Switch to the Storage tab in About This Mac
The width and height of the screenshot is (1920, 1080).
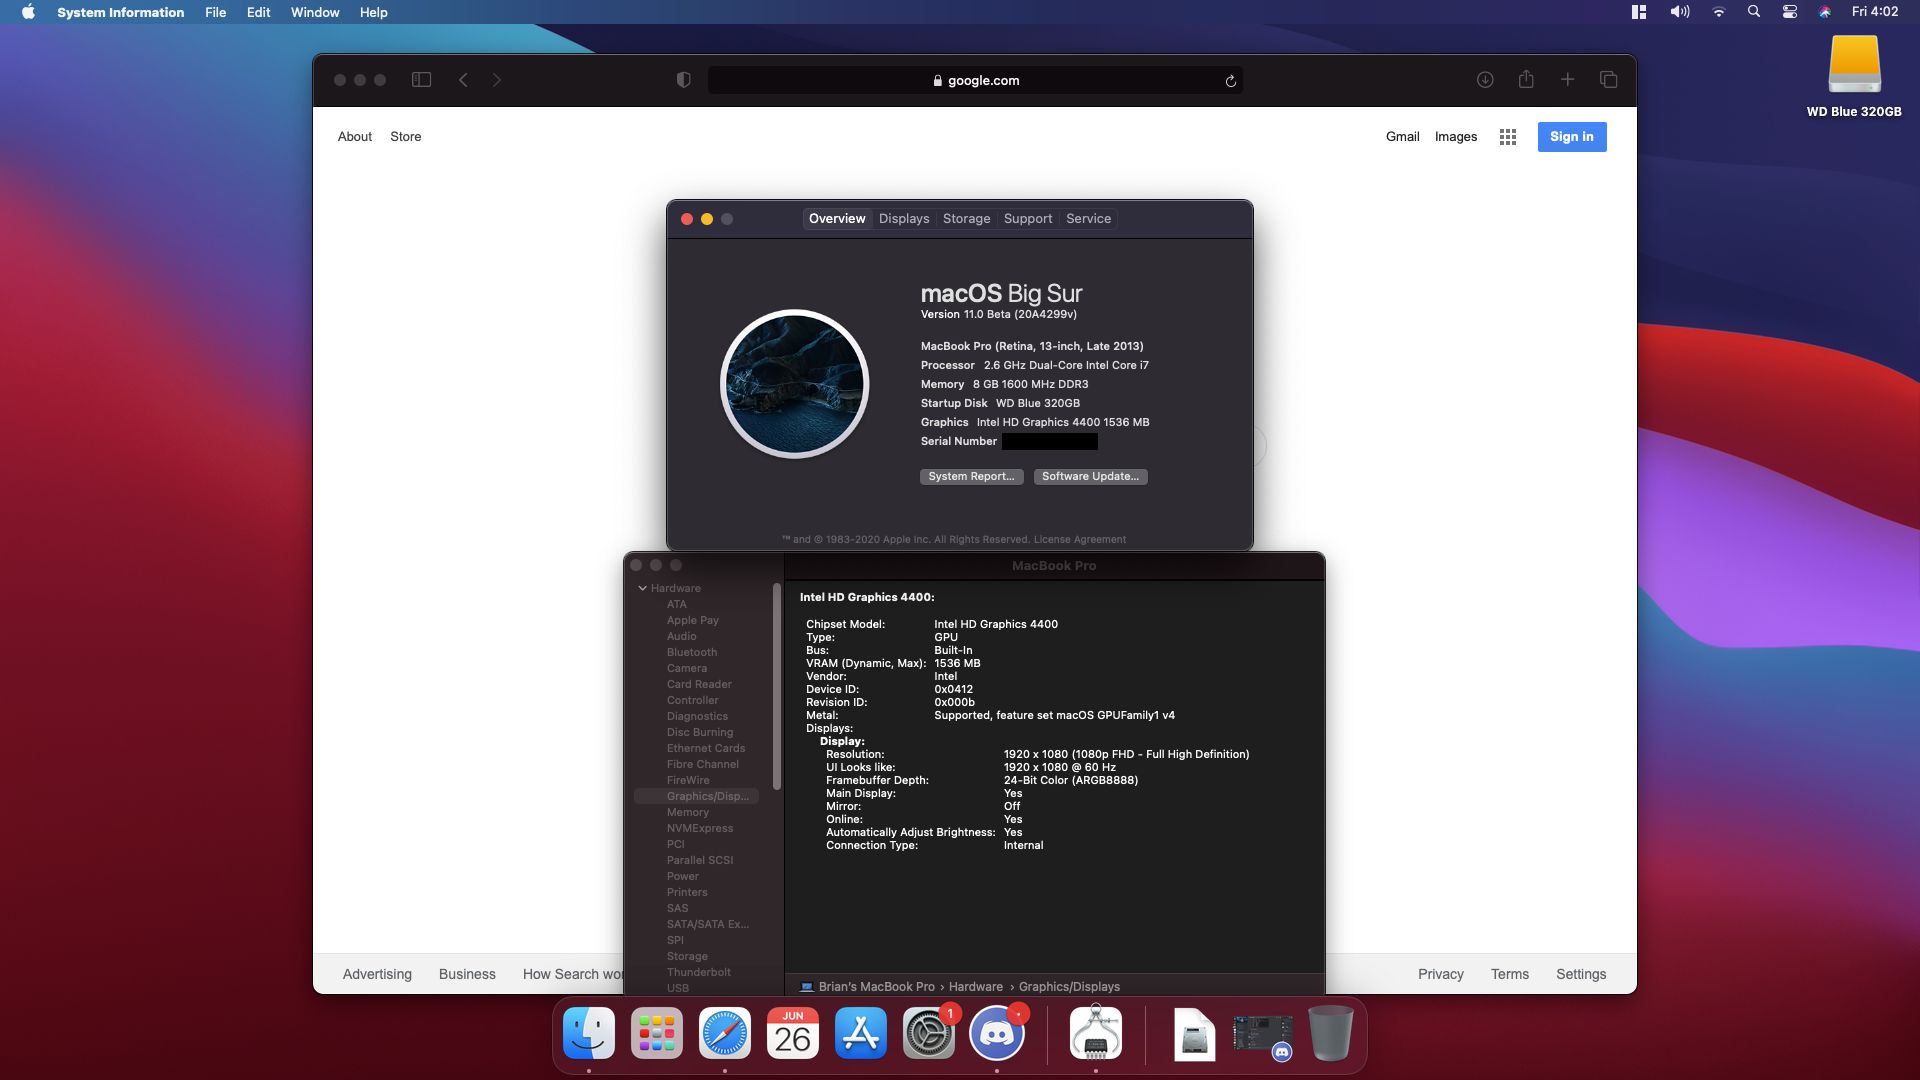coord(966,218)
